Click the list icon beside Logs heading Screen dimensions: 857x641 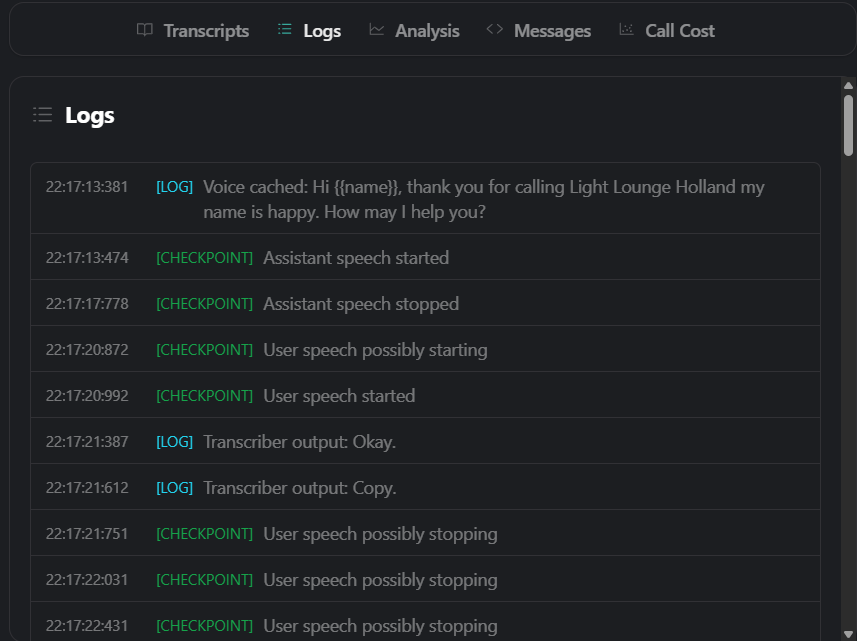[x=43, y=115]
